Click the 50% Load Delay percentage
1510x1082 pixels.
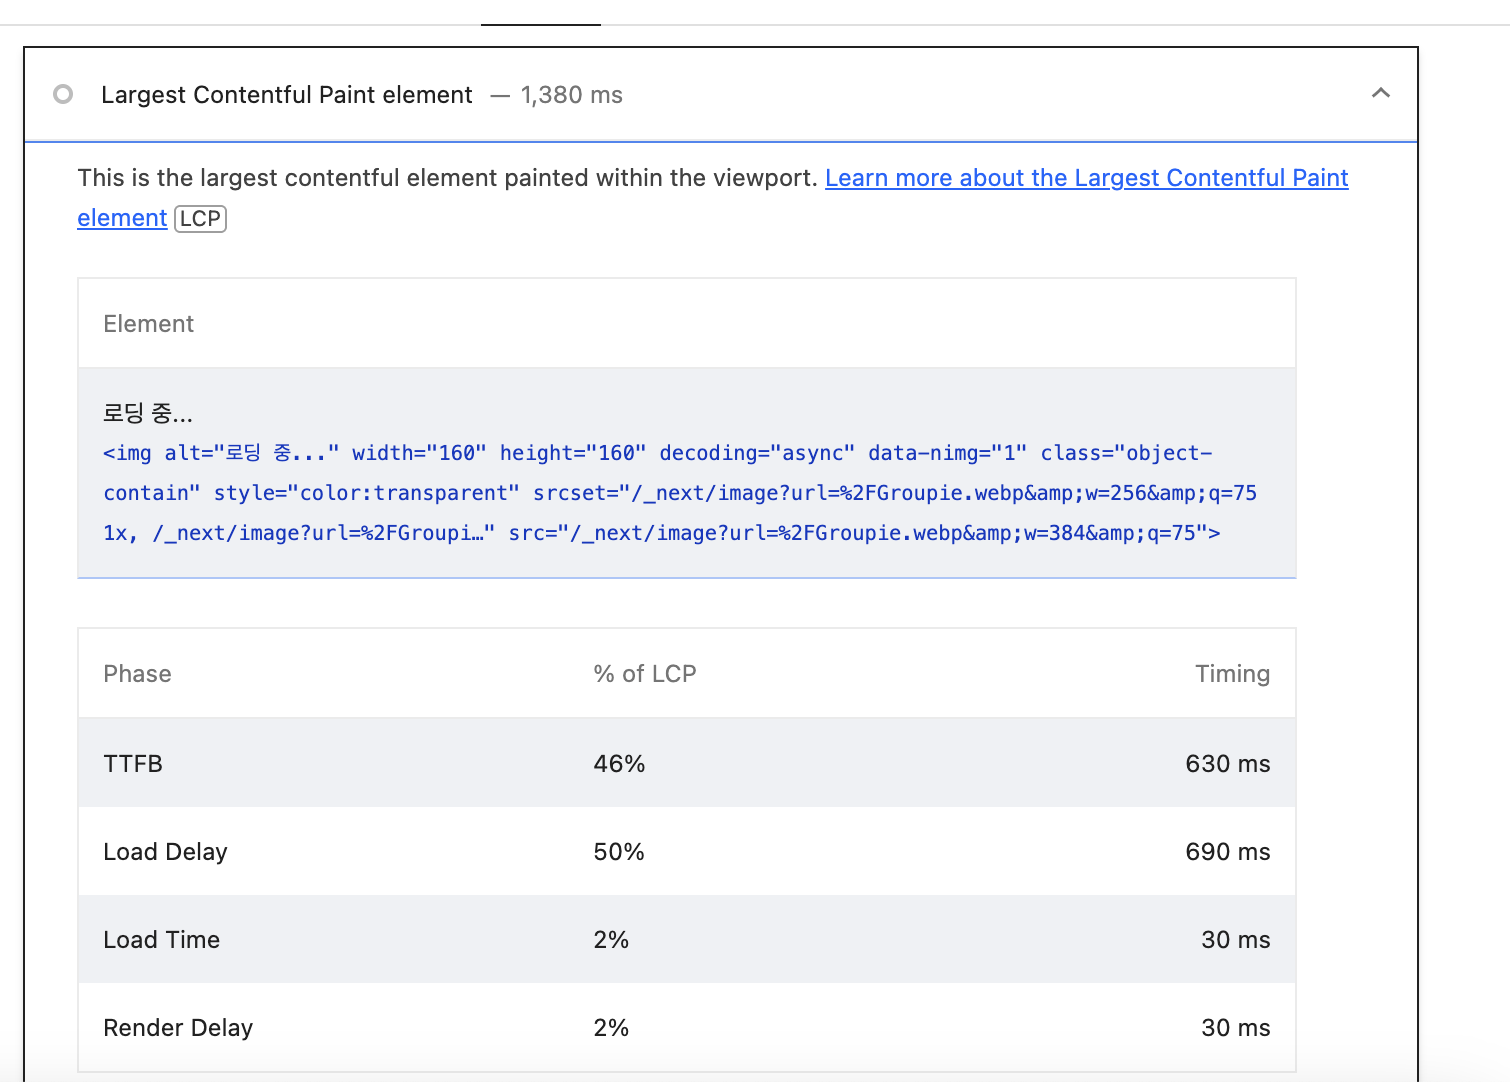(x=619, y=852)
